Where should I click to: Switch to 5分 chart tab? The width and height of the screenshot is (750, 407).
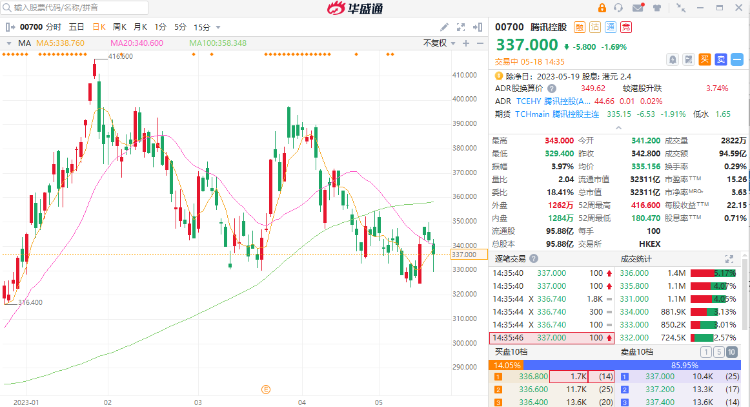coord(180,27)
